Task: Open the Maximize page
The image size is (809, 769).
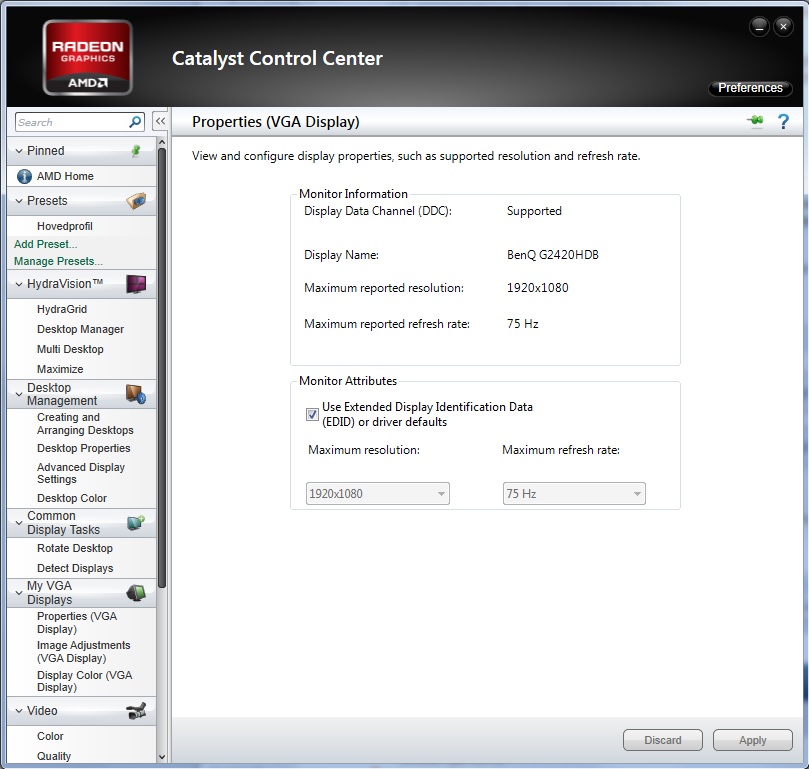Action: 60,369
